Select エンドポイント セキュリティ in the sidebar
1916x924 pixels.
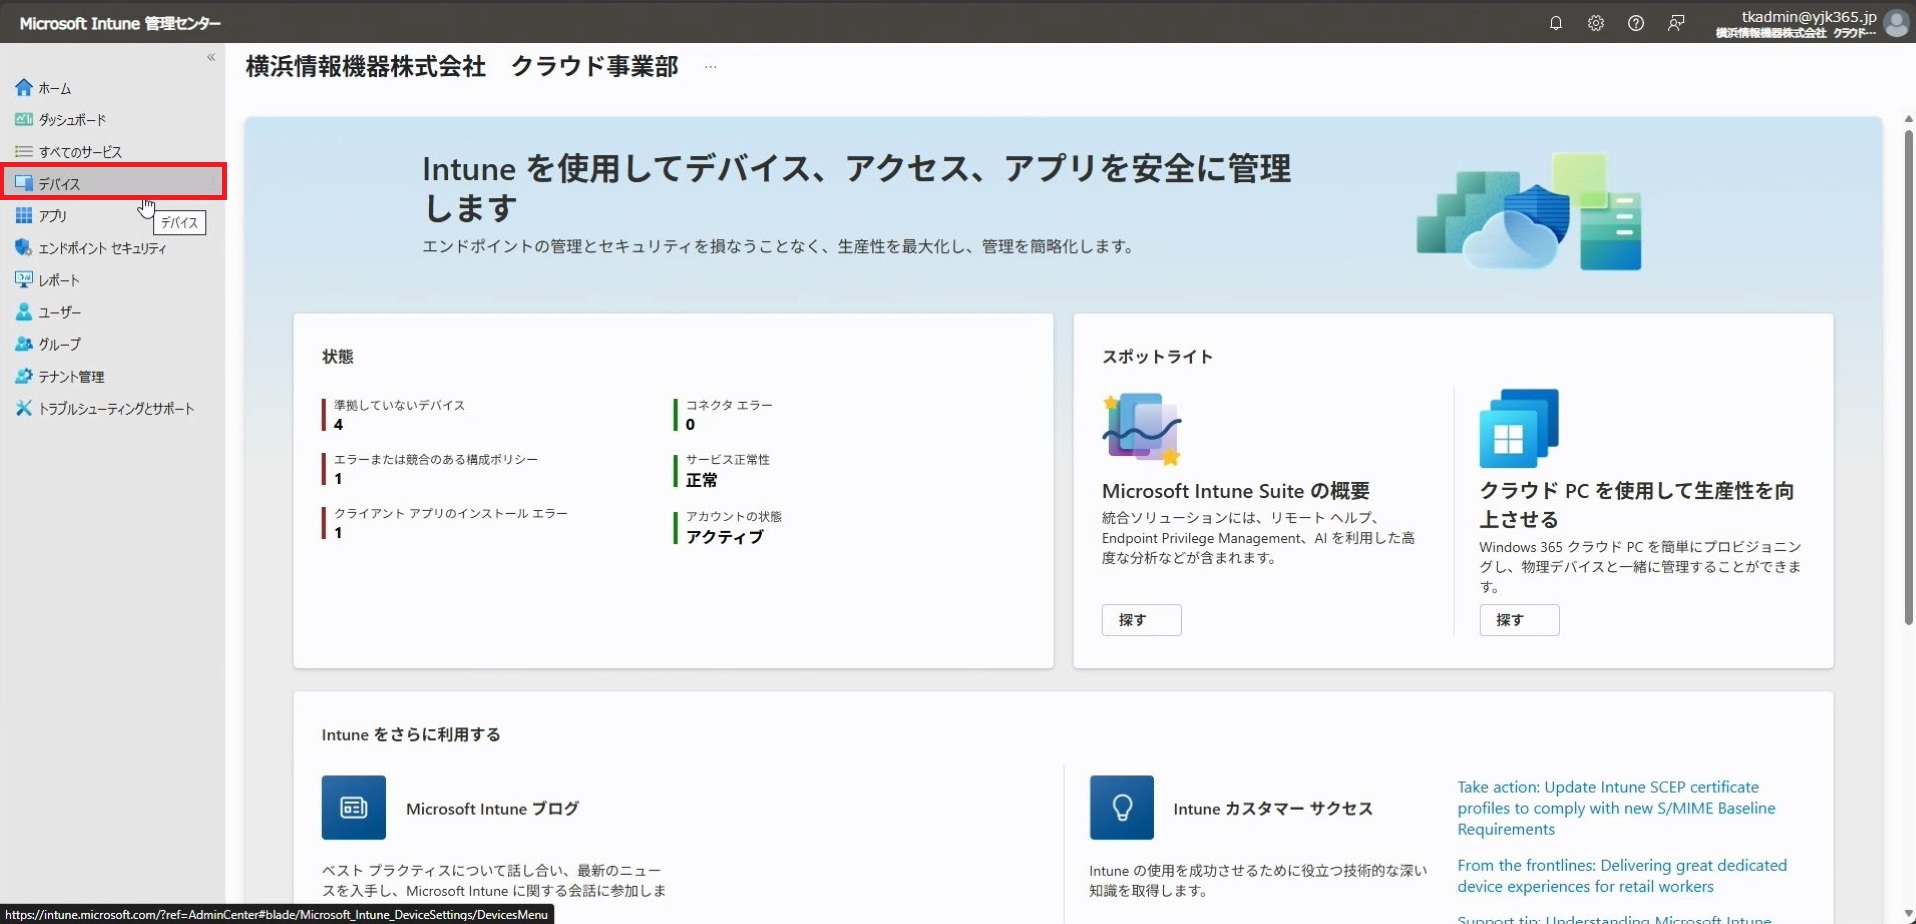(x=102, y=248)
